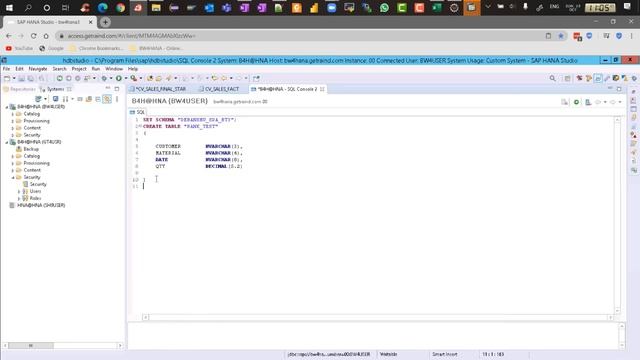This screenshot has width=640, height=360.
Task: Click the CREATE TABLE line in editor
Action: (x=180, y=127)
